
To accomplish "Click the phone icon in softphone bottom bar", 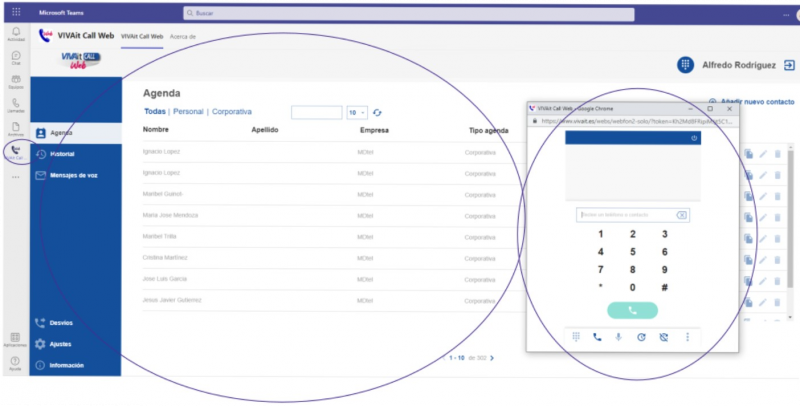I will (x=597, y=337).
